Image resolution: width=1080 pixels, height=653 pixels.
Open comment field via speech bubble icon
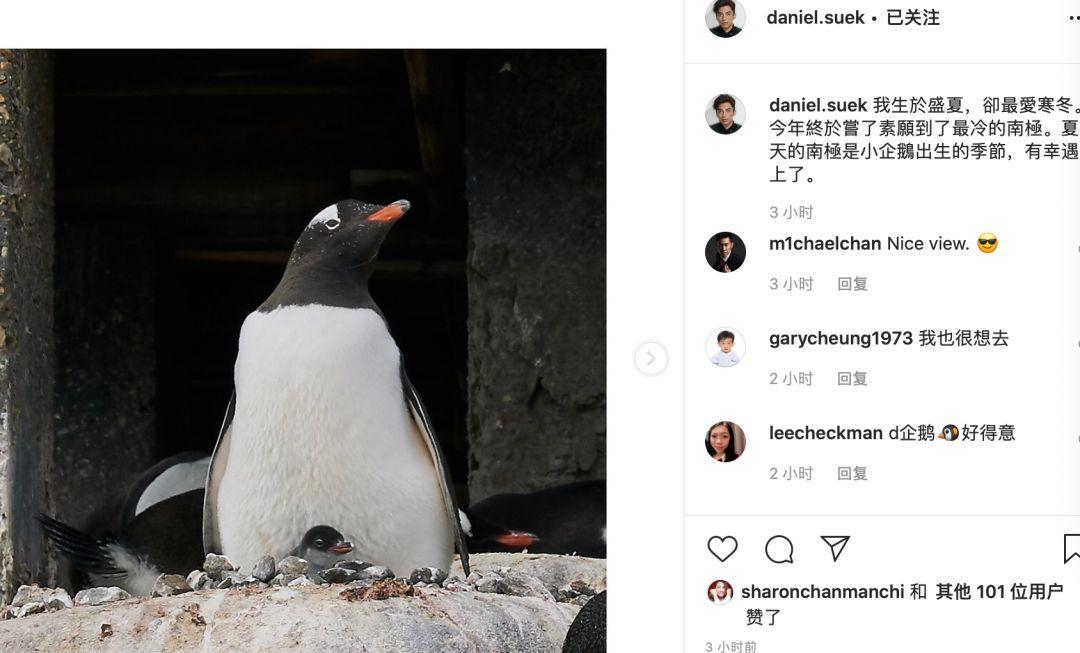point(779,549)
